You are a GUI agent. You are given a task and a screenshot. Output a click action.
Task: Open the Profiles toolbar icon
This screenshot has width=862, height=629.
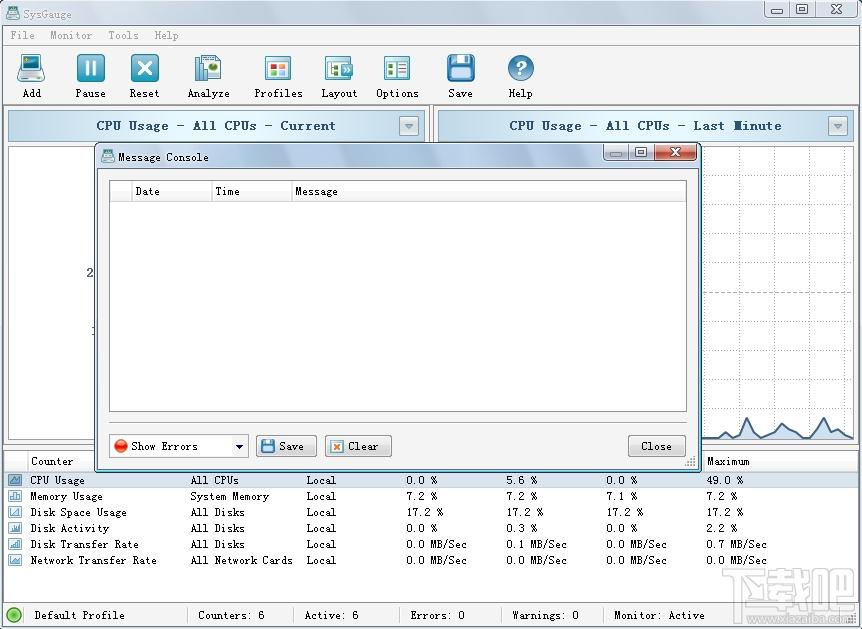tap(278, 69)
